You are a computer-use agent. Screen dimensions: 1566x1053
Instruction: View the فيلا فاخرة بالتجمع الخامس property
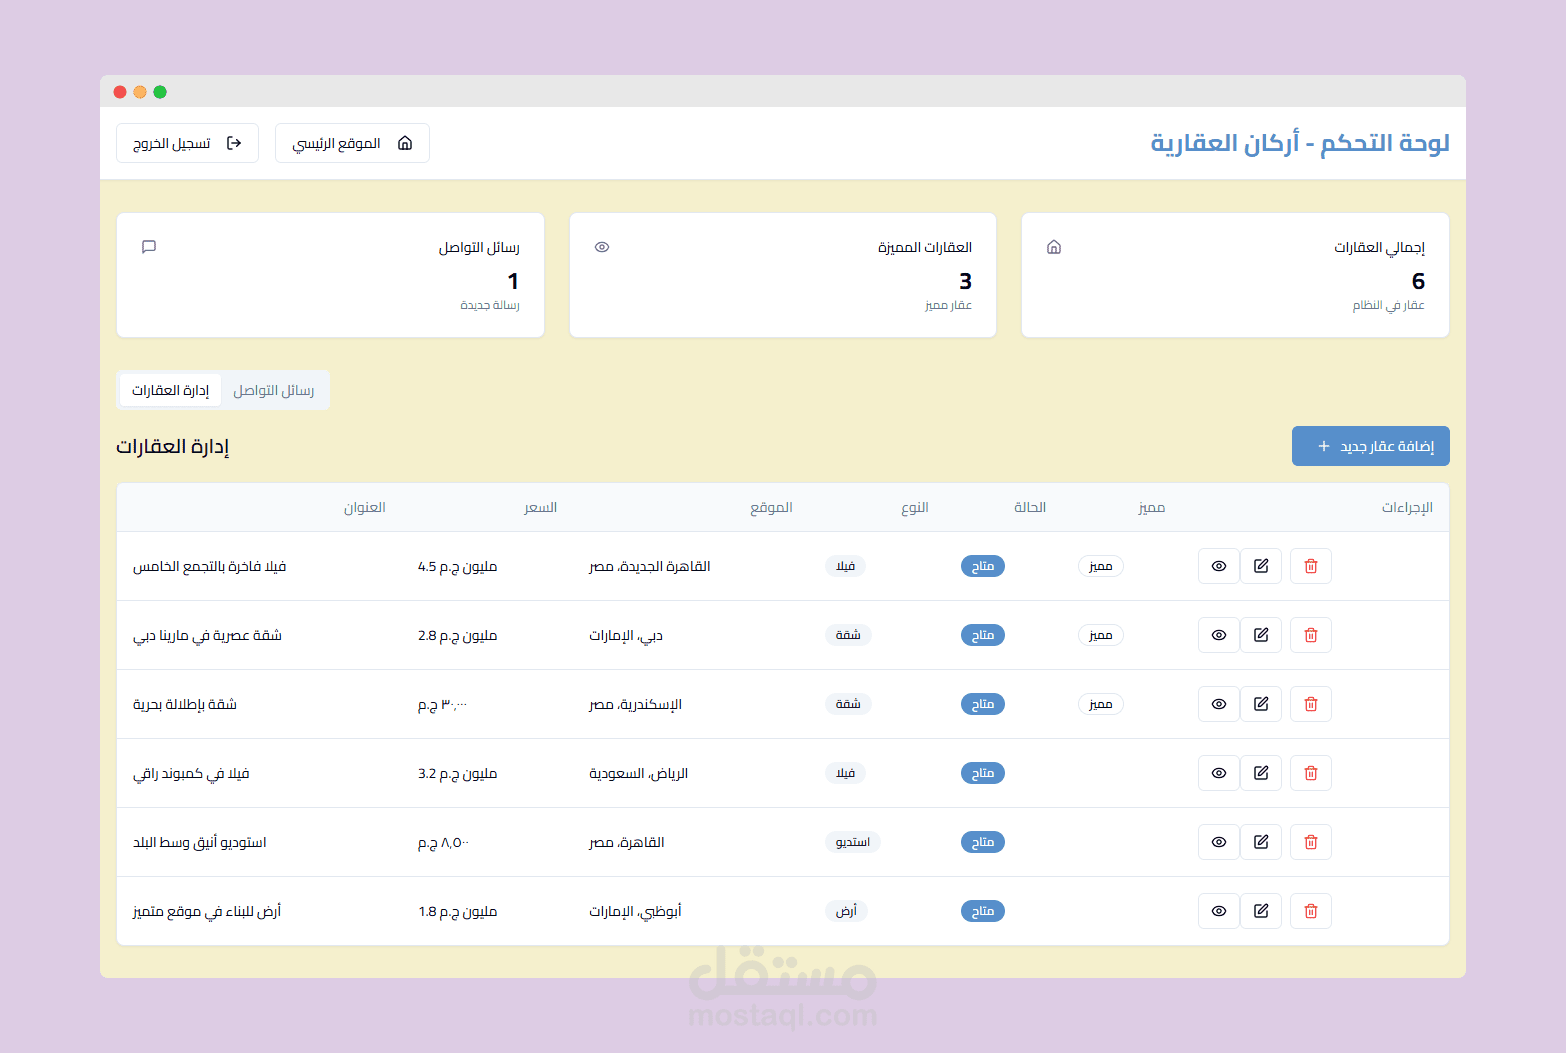(1219, 566)
